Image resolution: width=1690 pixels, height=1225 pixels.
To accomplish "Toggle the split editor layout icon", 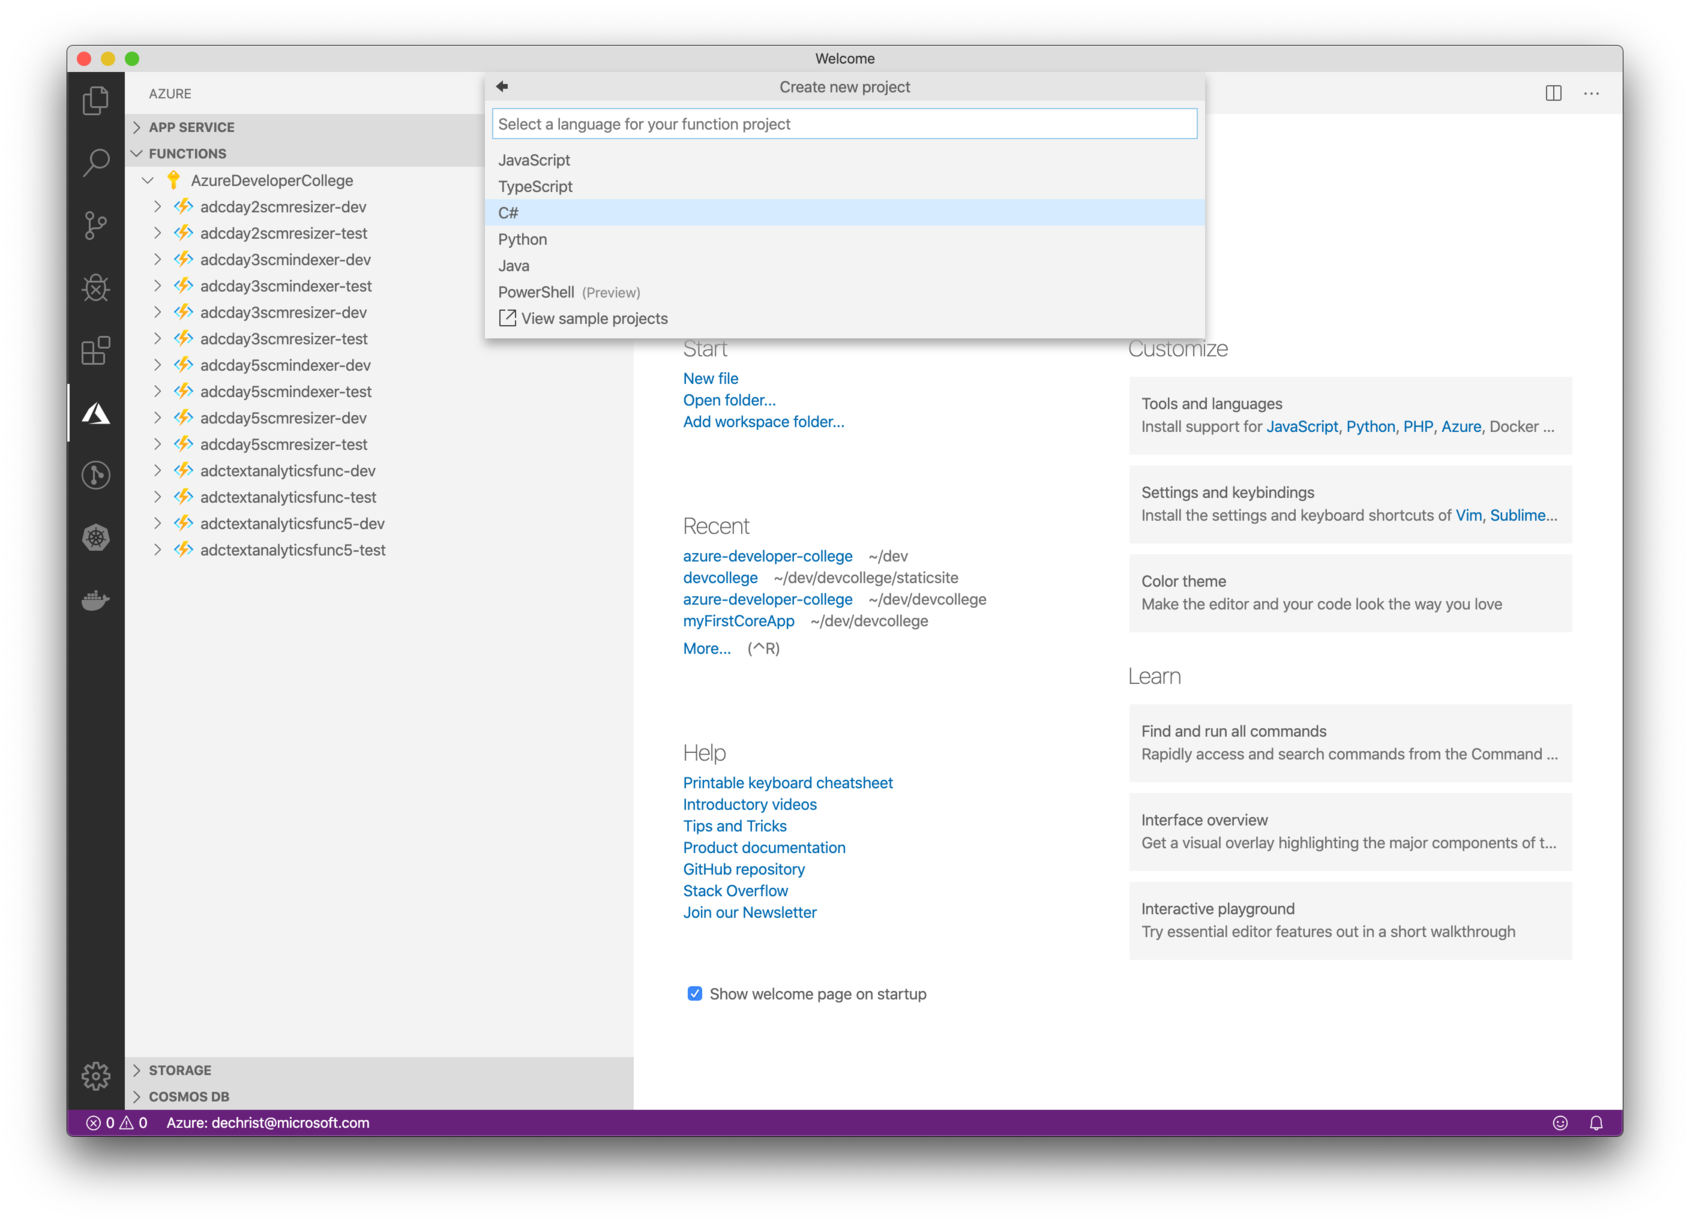I will click(1554, 92).
